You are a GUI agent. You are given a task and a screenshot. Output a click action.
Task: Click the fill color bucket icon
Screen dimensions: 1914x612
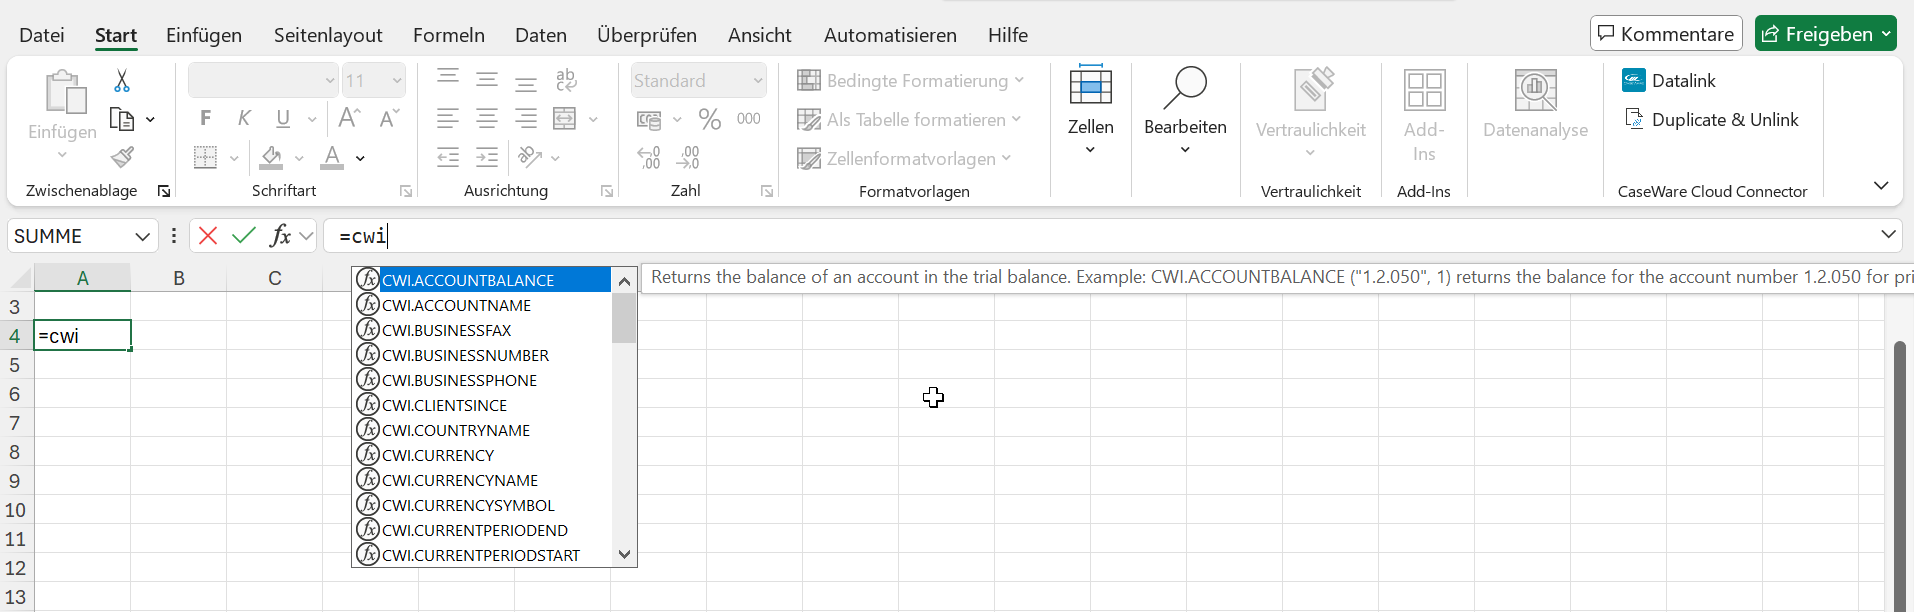coord(271,157)
